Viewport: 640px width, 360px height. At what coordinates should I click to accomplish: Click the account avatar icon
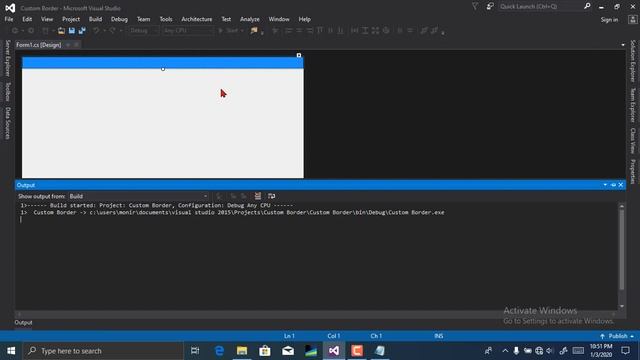coord(632,20)
